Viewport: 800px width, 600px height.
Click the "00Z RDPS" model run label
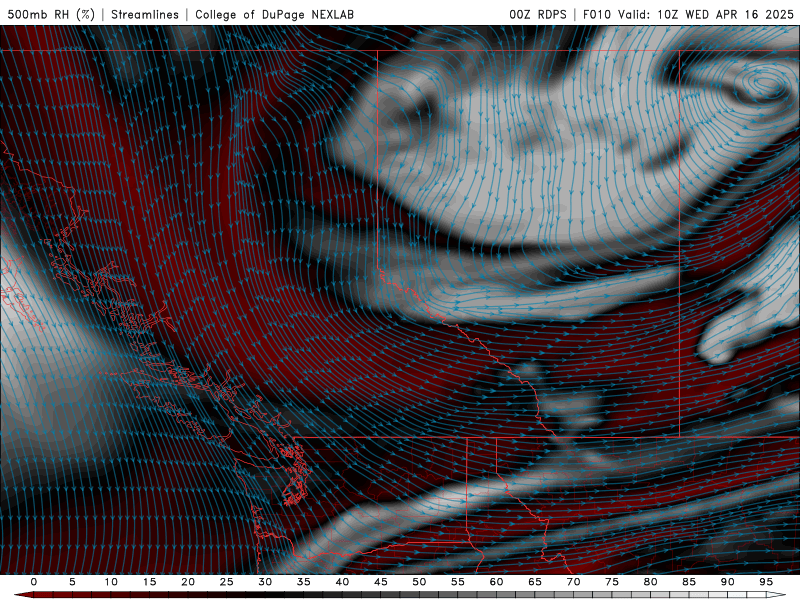[538, 14]
